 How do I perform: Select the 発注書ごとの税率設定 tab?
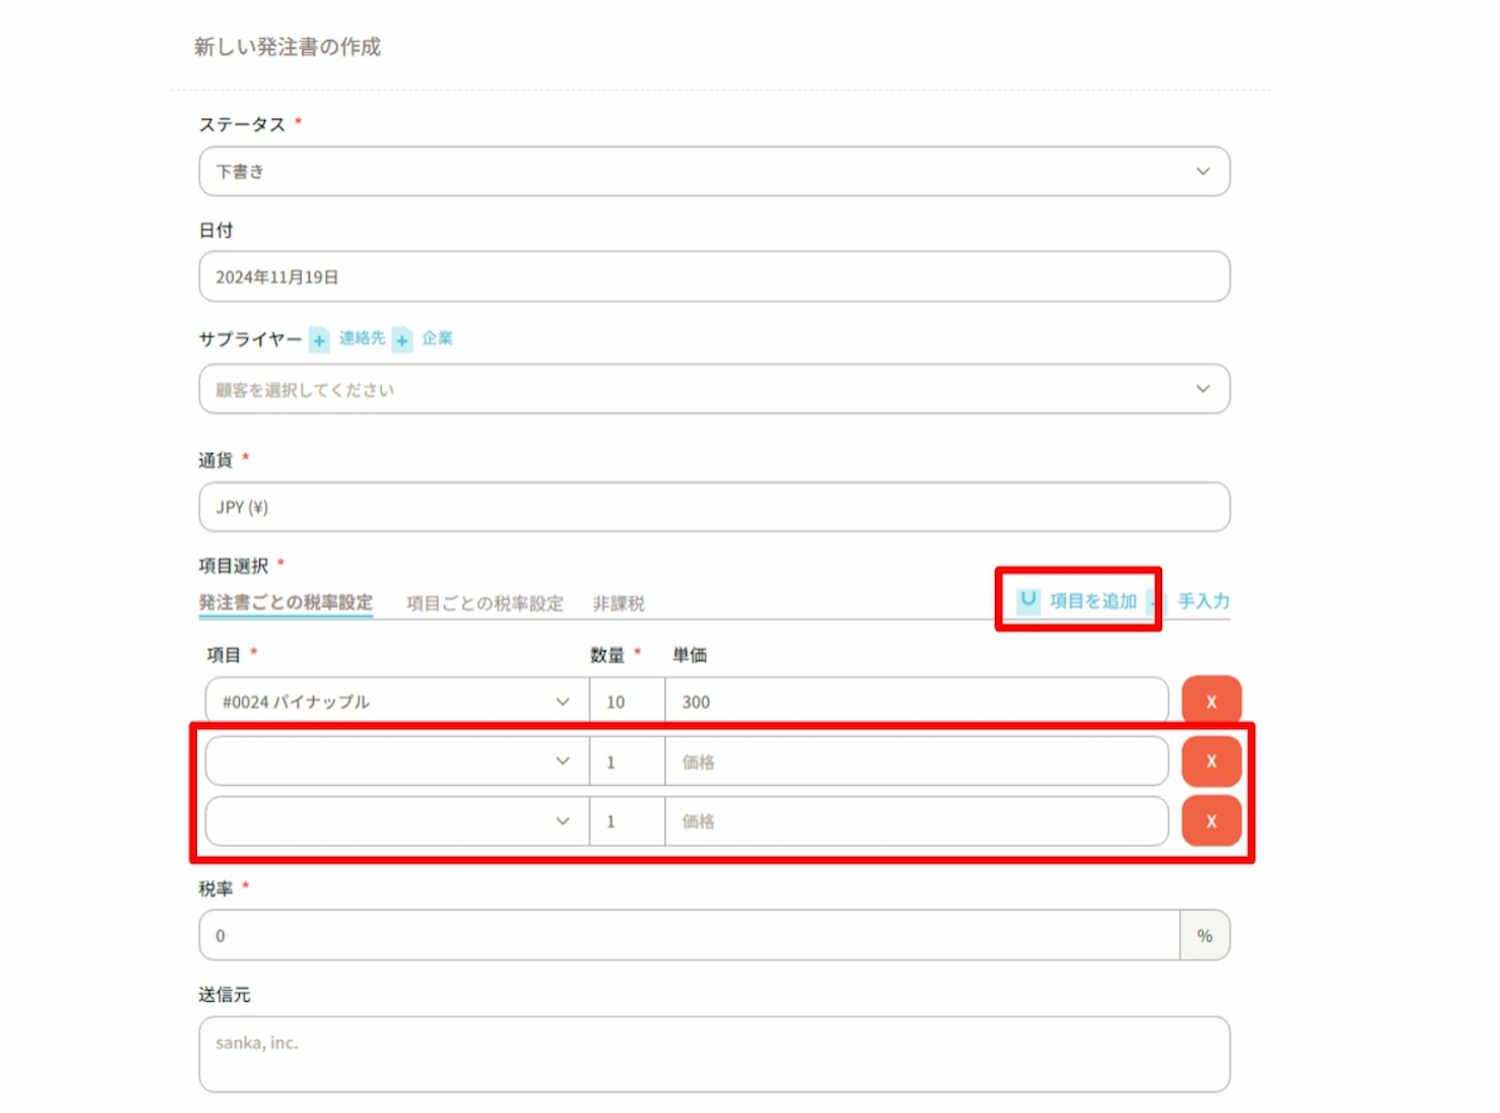pos(286,602)
